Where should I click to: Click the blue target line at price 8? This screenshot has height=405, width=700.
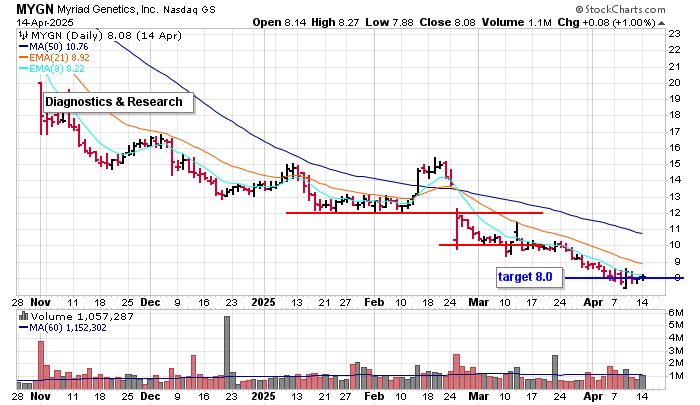point(624,278)
